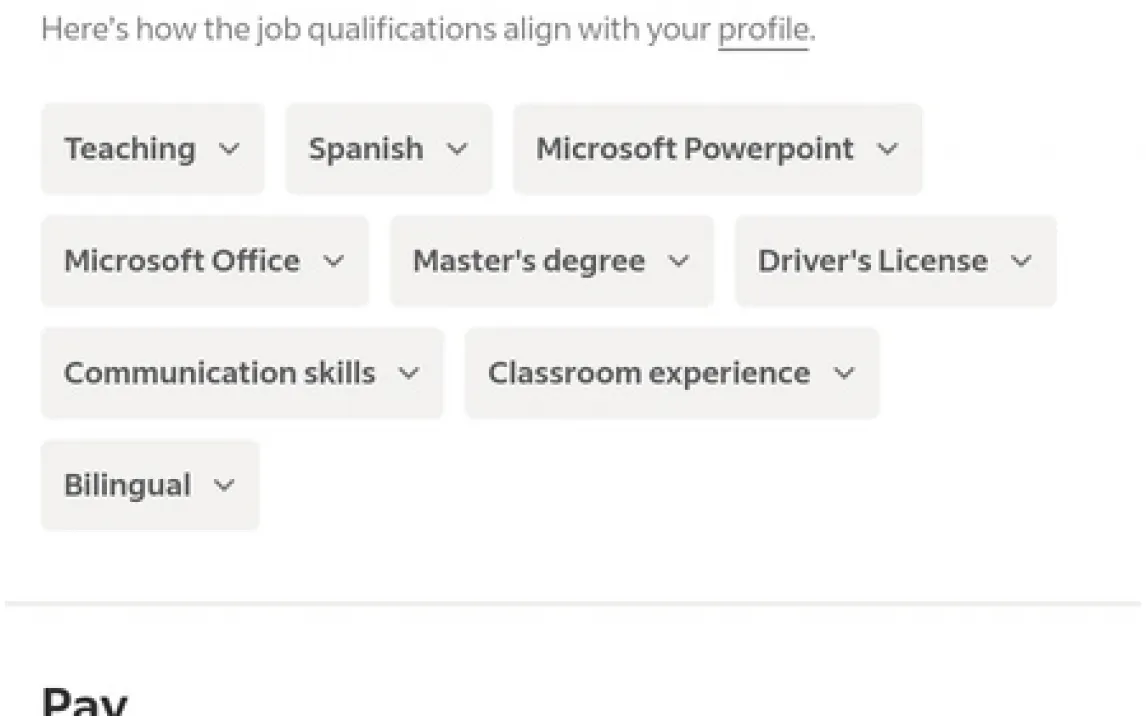This screenshot has height=716, width=1146.
Task: Click the Microsoft Powerpoint chevron arrow
Action: [887, 149]
